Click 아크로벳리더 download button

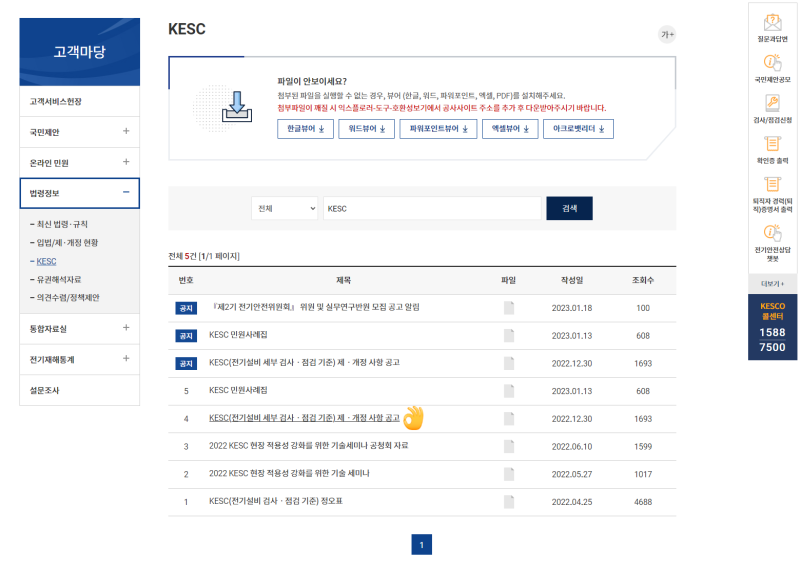click(x=579, y=129)
